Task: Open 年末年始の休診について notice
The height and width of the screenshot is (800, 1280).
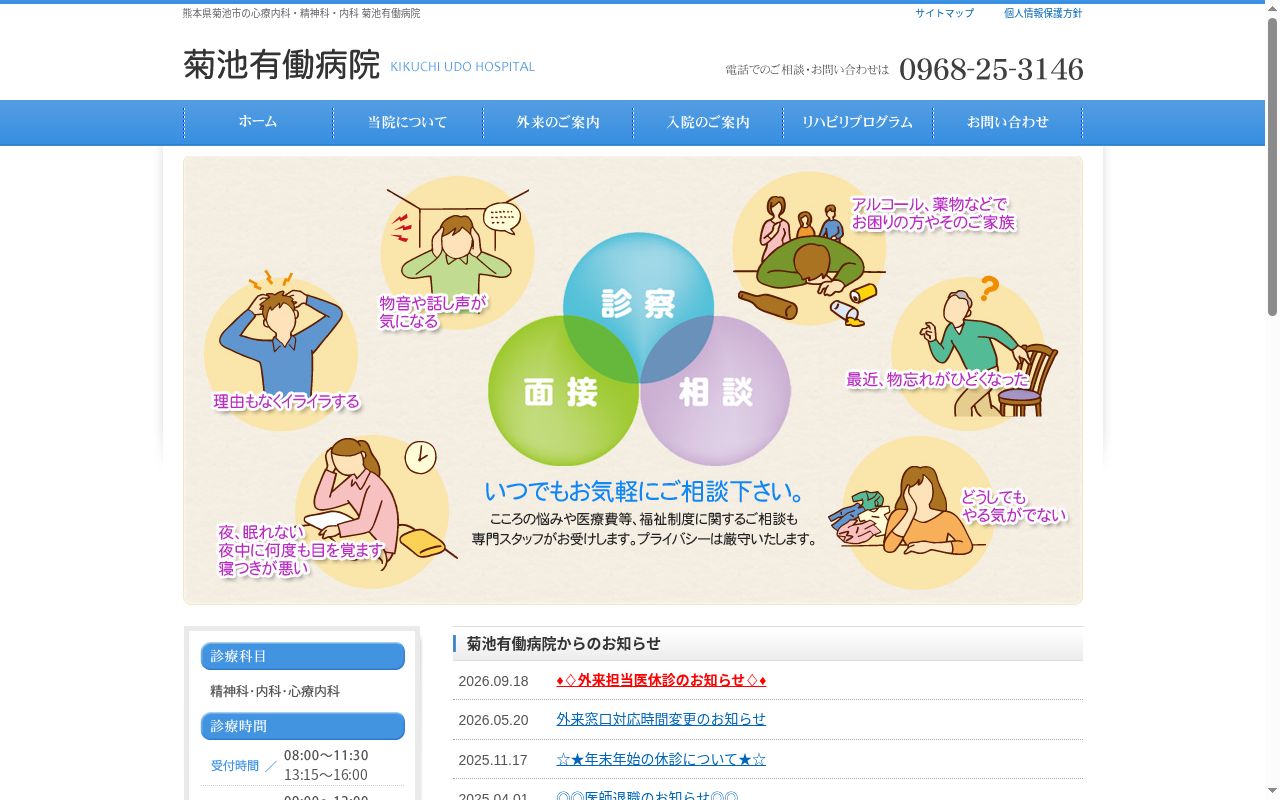Action: (x=661, y=760)
